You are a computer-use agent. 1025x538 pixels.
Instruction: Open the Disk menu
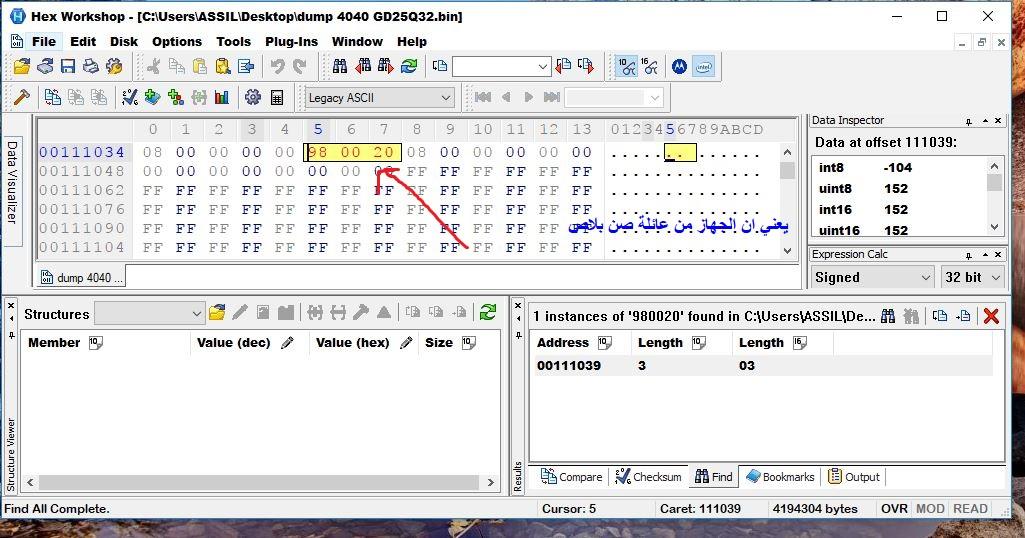tap(124, 42)
